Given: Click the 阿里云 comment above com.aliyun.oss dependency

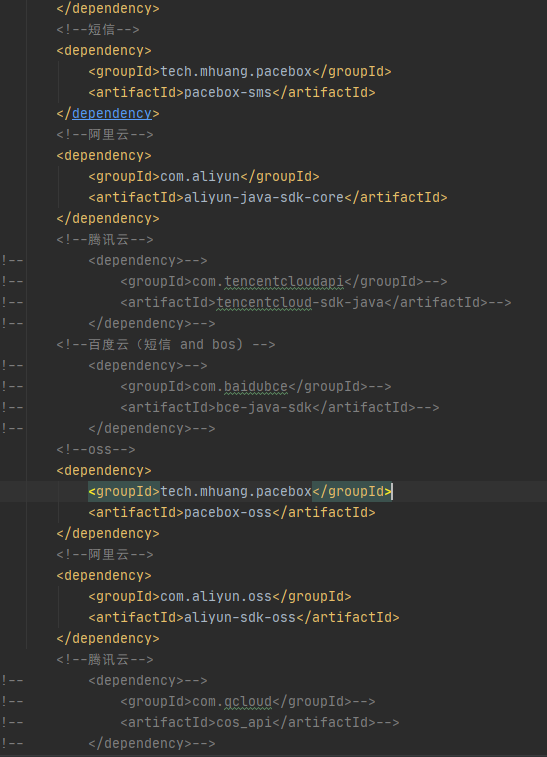Looking at the screenshot, I should (105, 554).
